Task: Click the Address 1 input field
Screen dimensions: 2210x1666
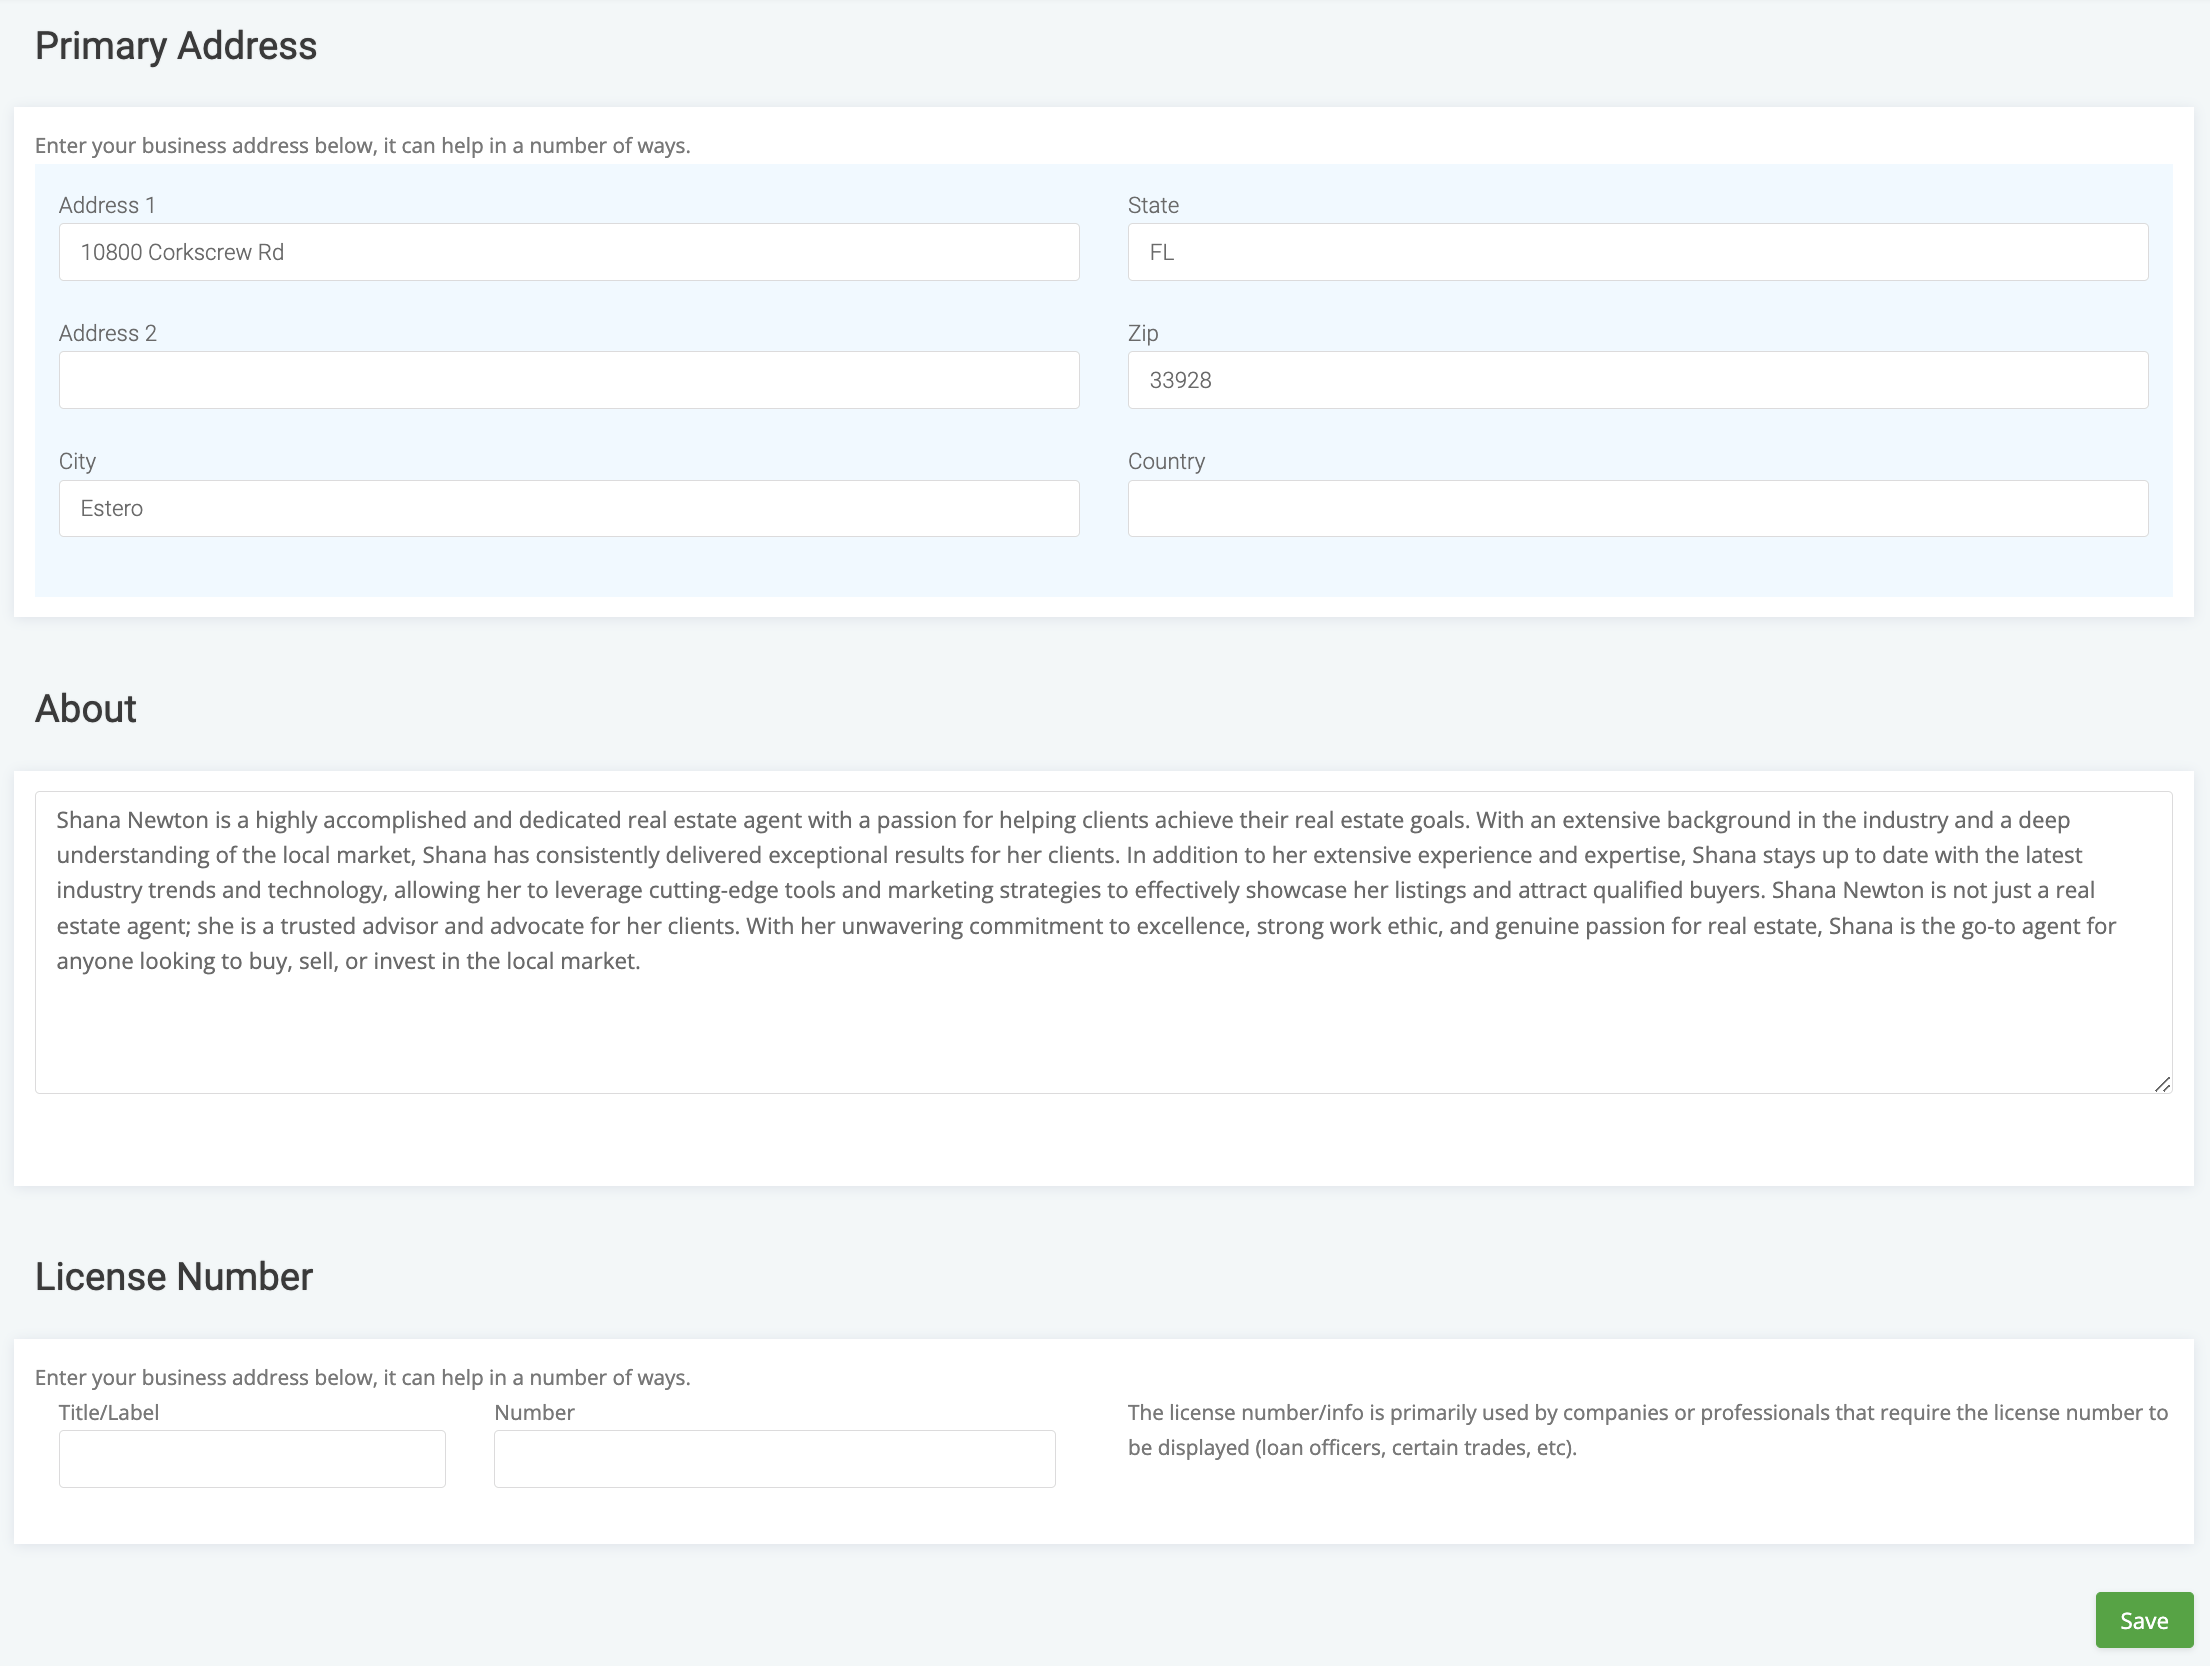Action: [568, 252]
